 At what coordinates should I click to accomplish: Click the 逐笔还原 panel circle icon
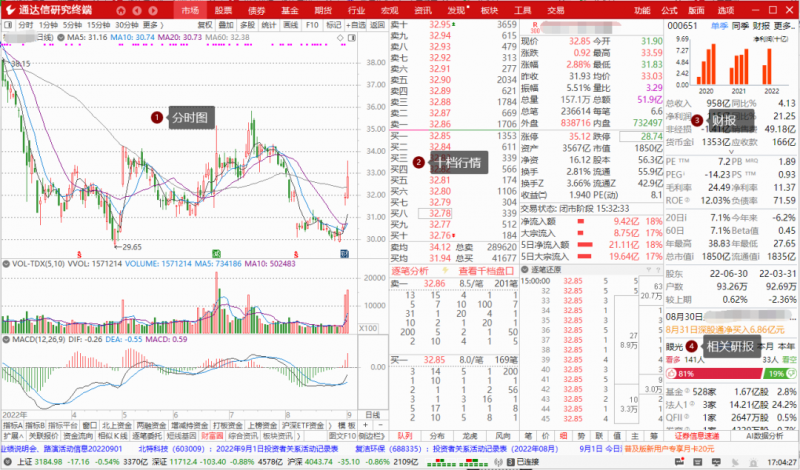pos(525,269)
